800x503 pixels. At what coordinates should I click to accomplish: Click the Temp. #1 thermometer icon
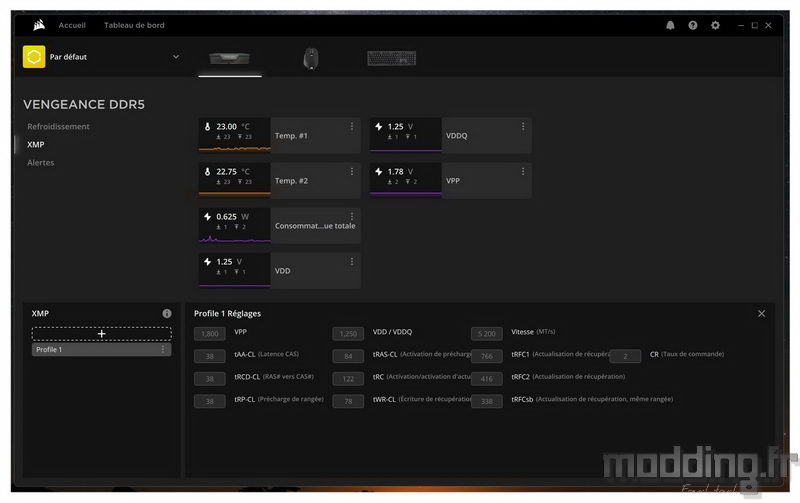[207, 127]
